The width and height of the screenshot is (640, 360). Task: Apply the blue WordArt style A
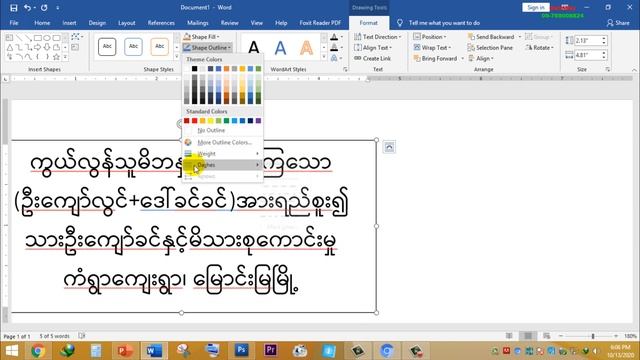pos(280,48)
